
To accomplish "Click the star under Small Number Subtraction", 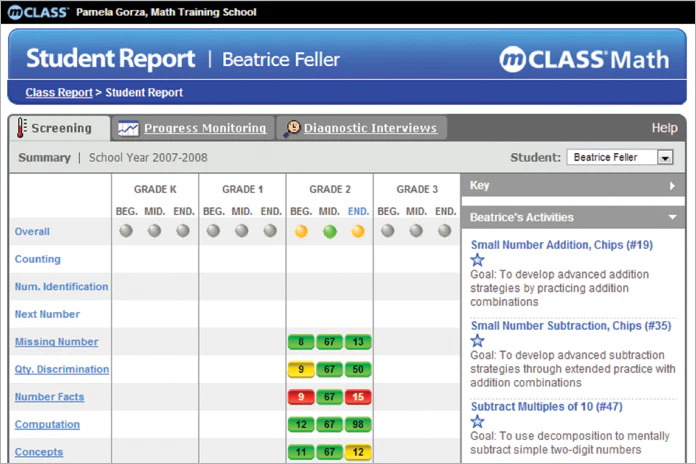I will 478,341.
